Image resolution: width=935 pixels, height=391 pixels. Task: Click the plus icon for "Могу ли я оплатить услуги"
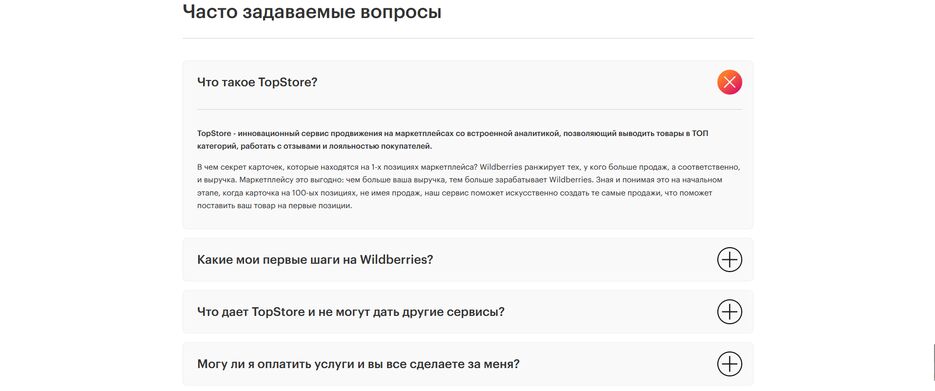tap(729, 364)
